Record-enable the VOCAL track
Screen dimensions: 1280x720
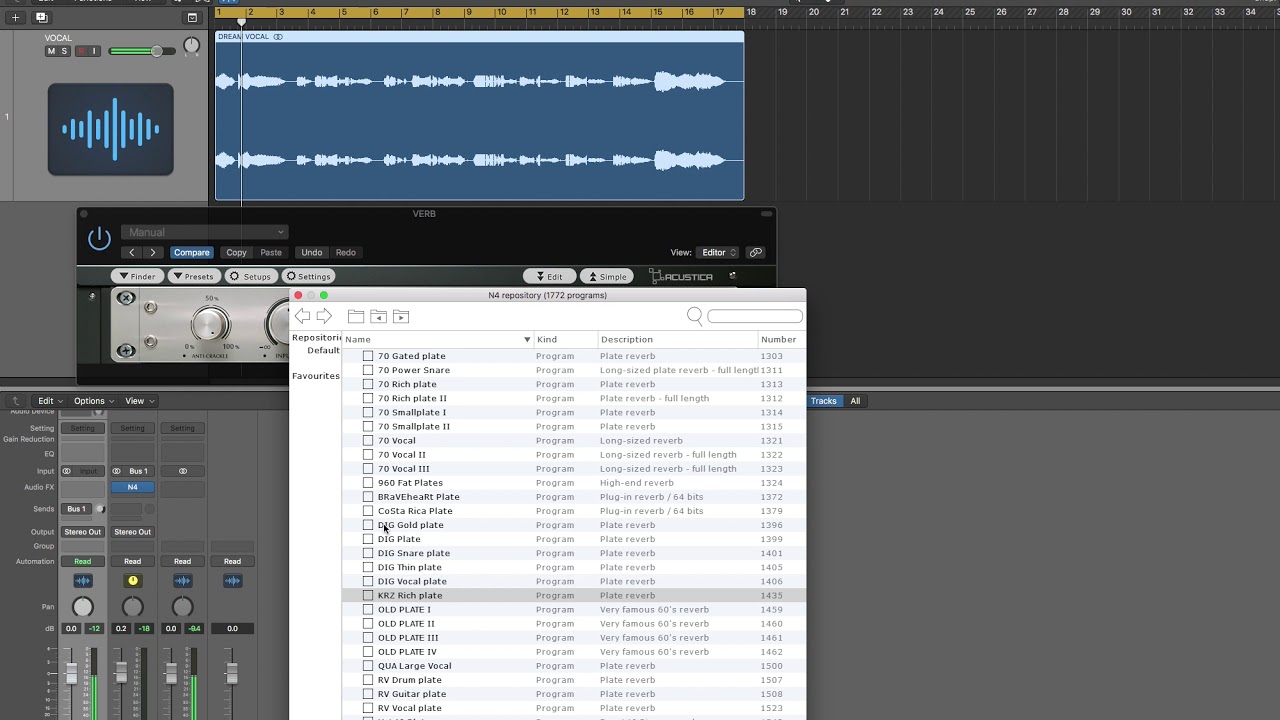pyautogui.click(x=82, y=51)
